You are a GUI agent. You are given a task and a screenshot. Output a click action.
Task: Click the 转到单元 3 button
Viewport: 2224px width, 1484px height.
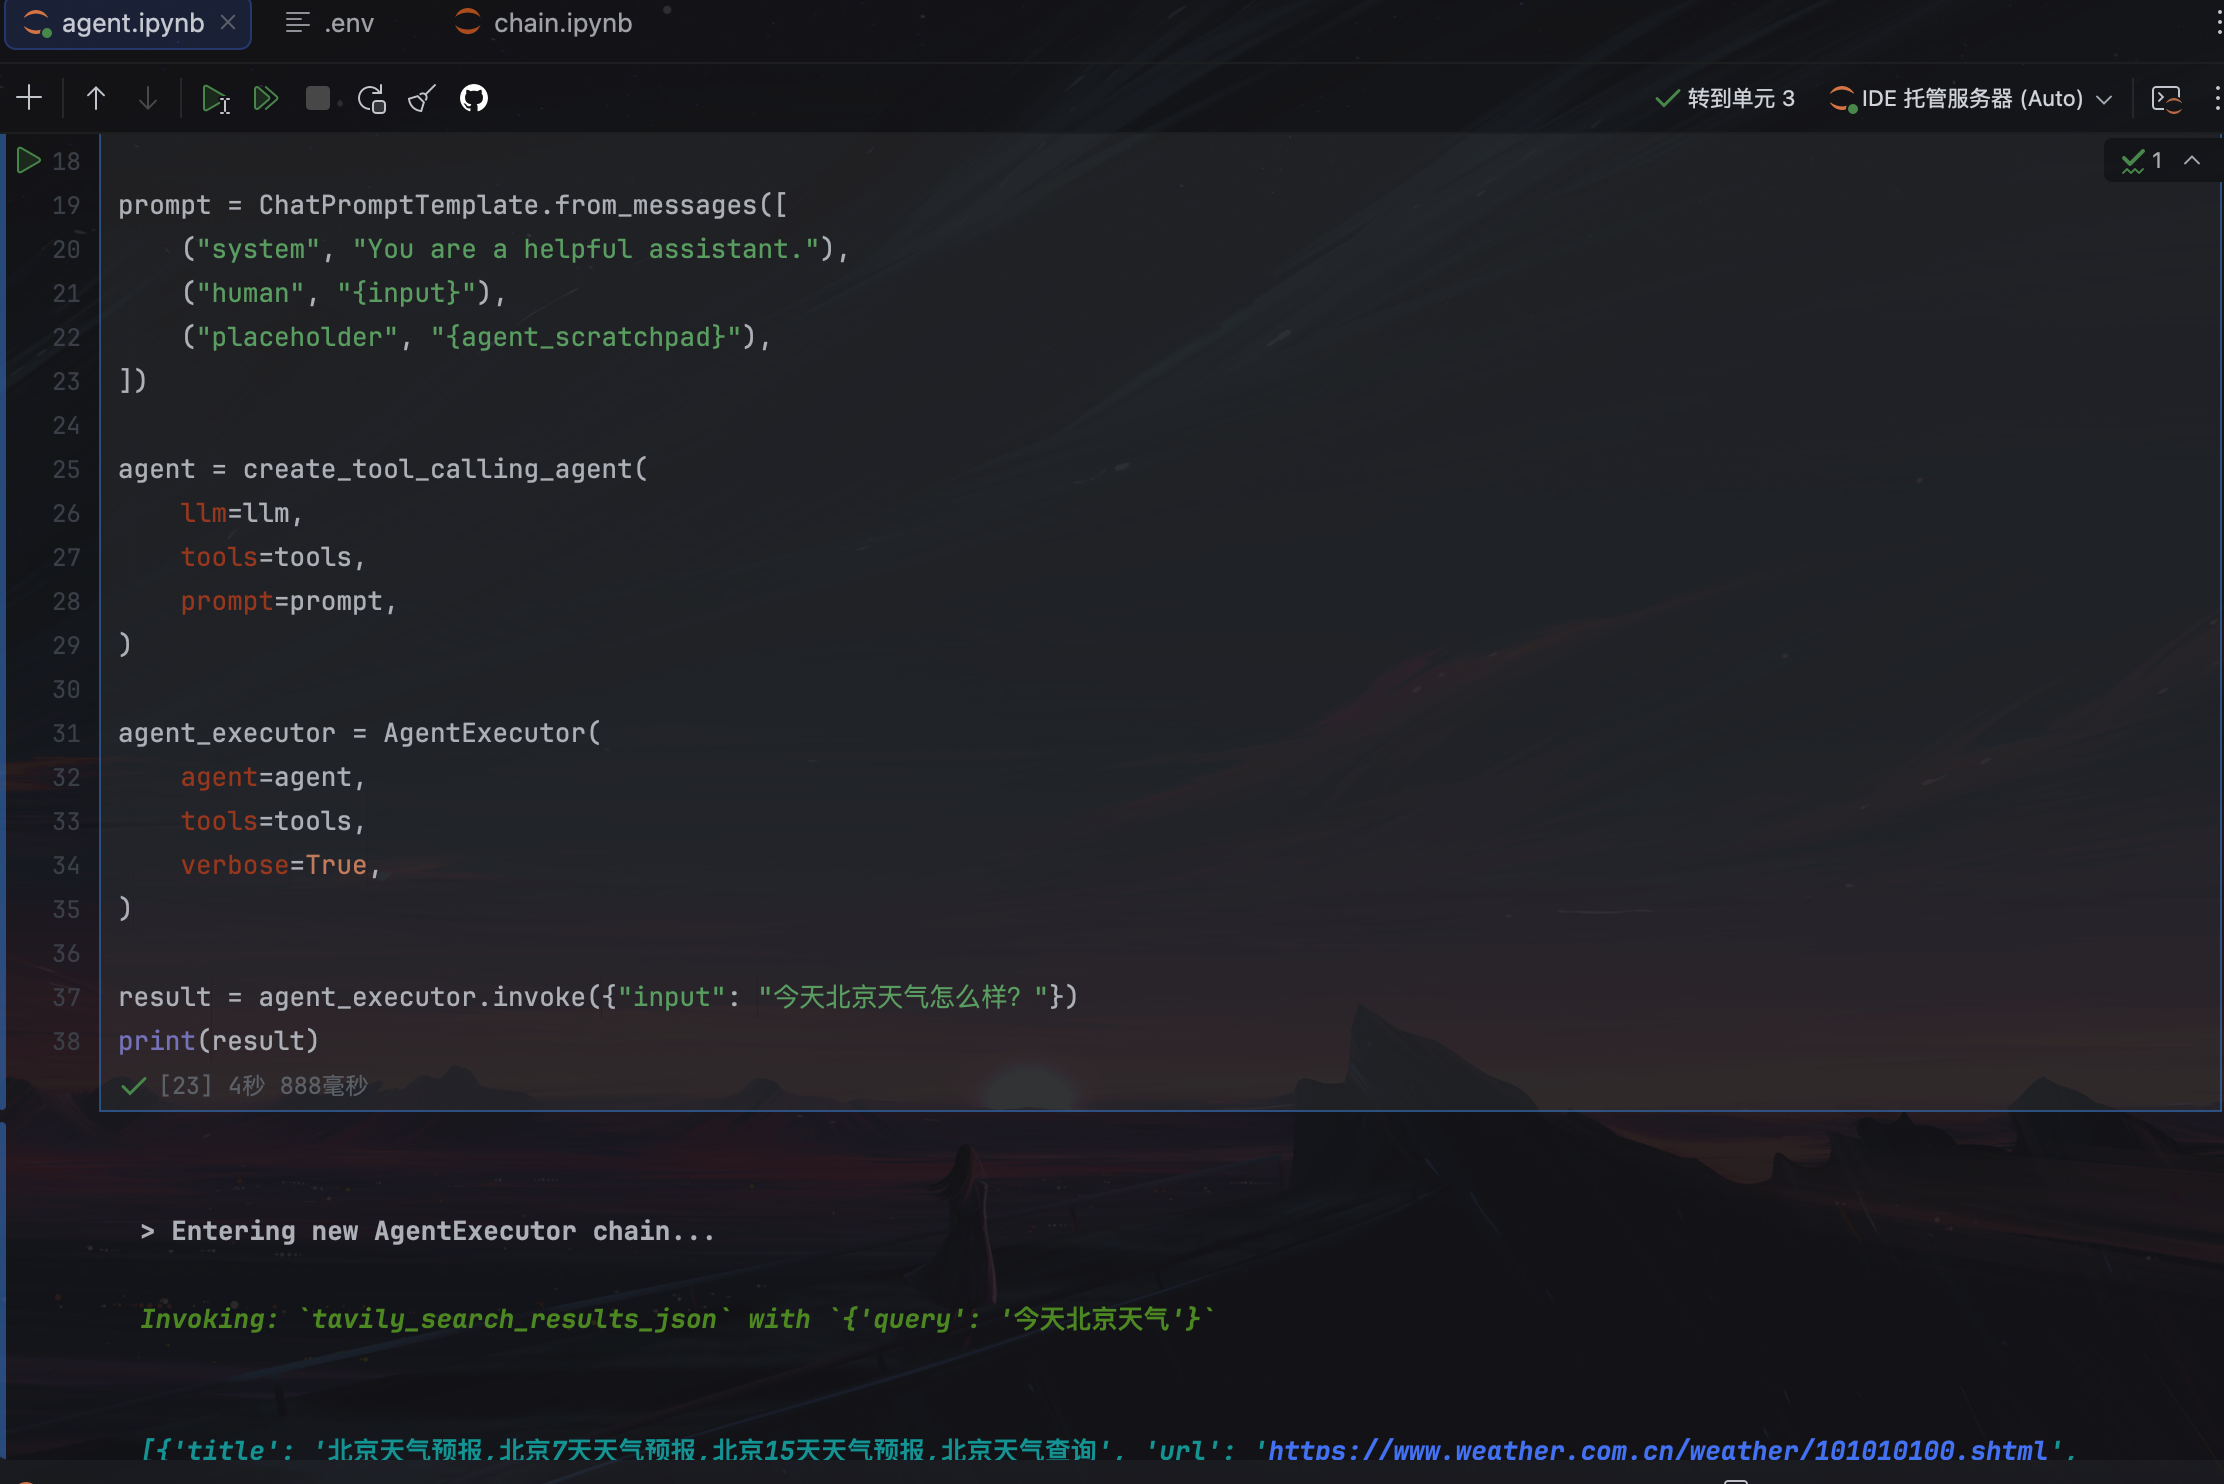pyautogui.click(x=1726, y=98)
